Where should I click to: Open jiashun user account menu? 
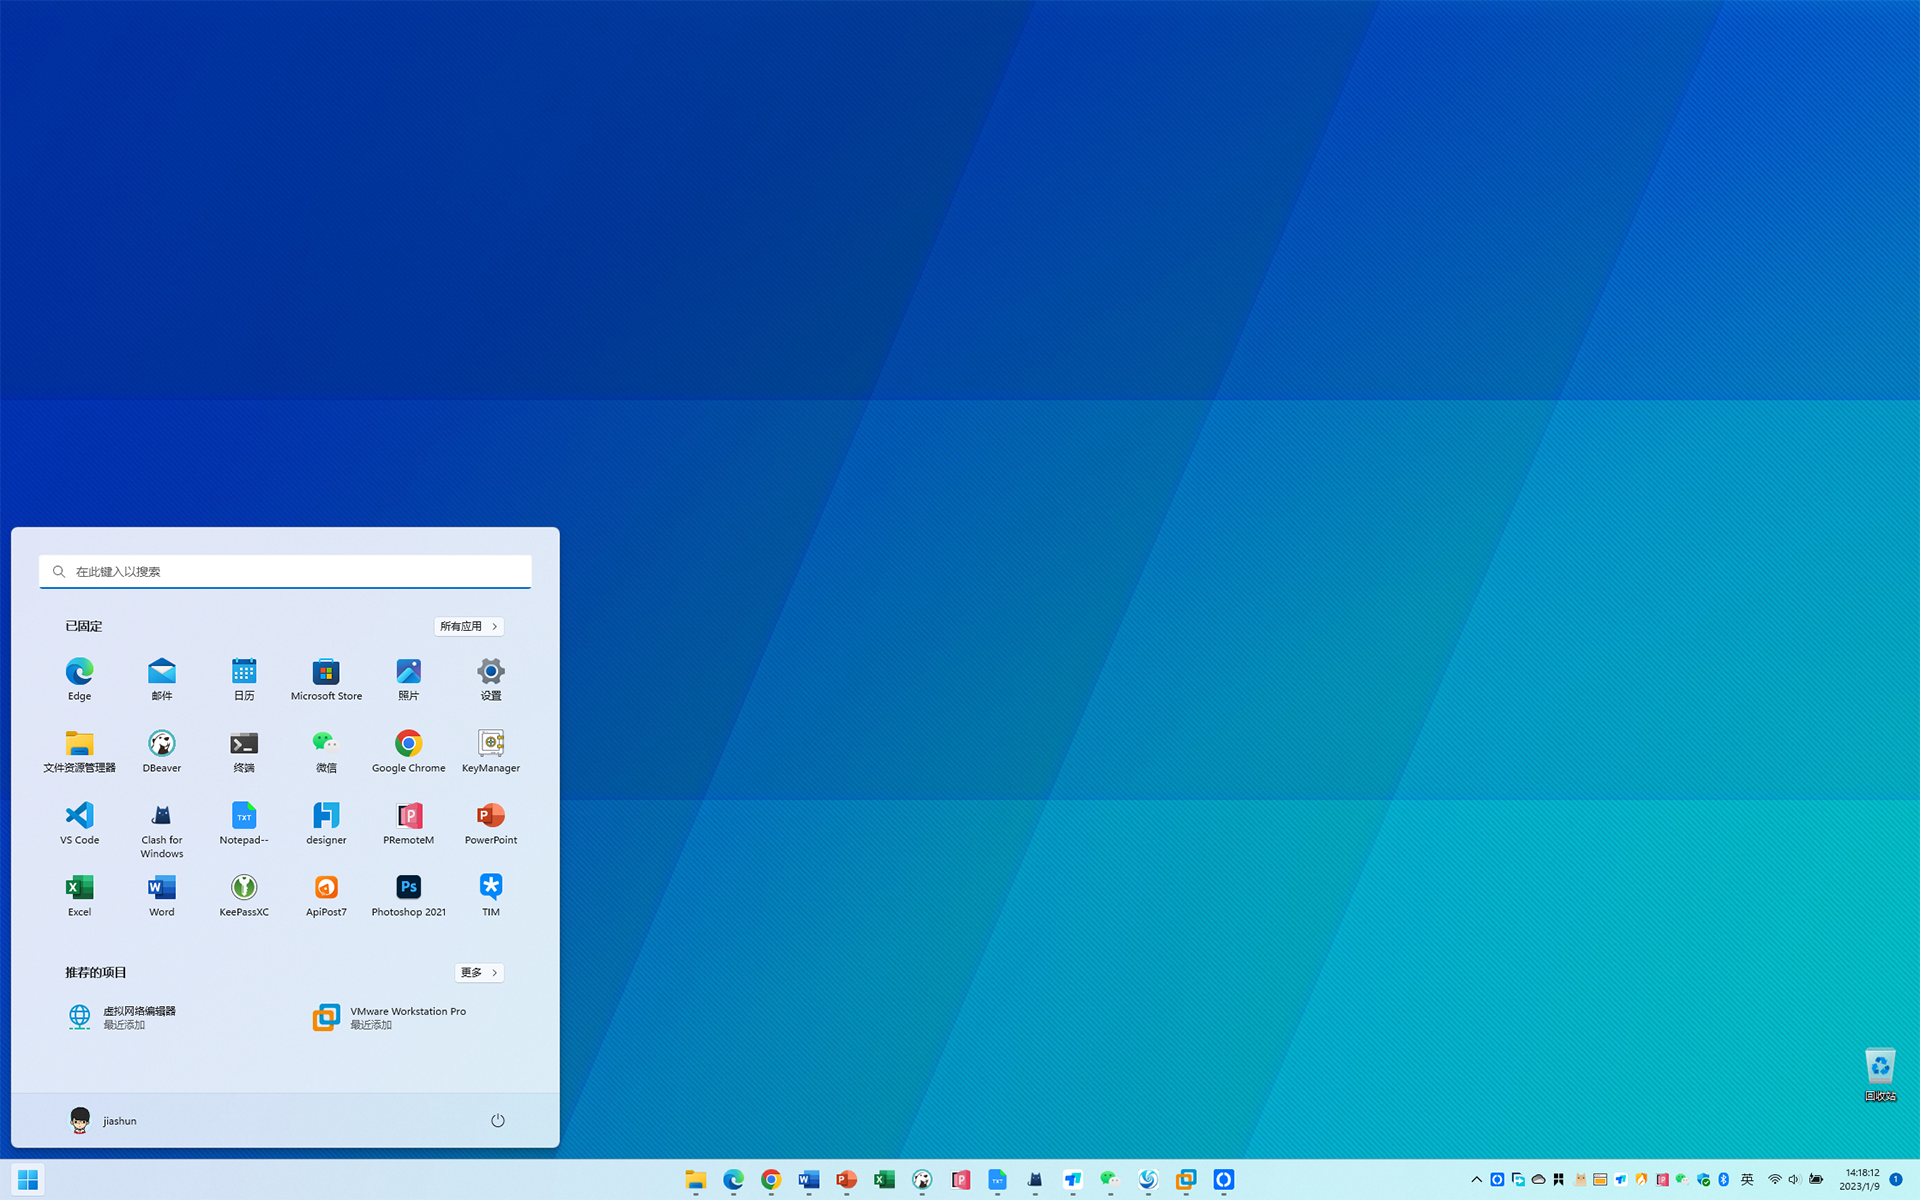click(x=103, y=1120)
